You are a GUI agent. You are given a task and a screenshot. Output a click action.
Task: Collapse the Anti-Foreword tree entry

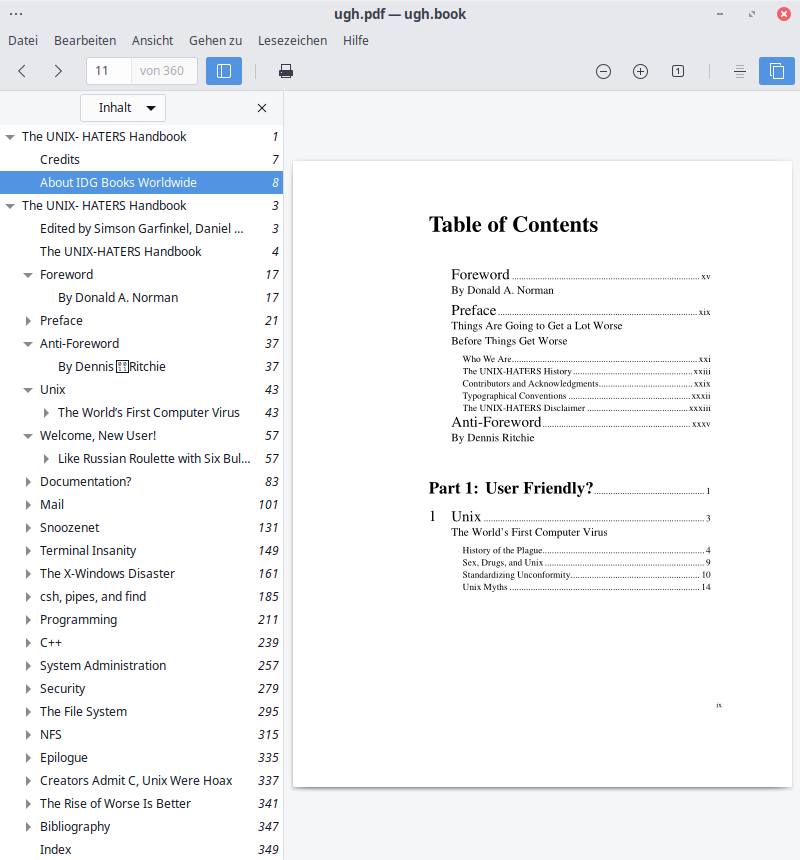pyautogui.click(x=28, y=344)
